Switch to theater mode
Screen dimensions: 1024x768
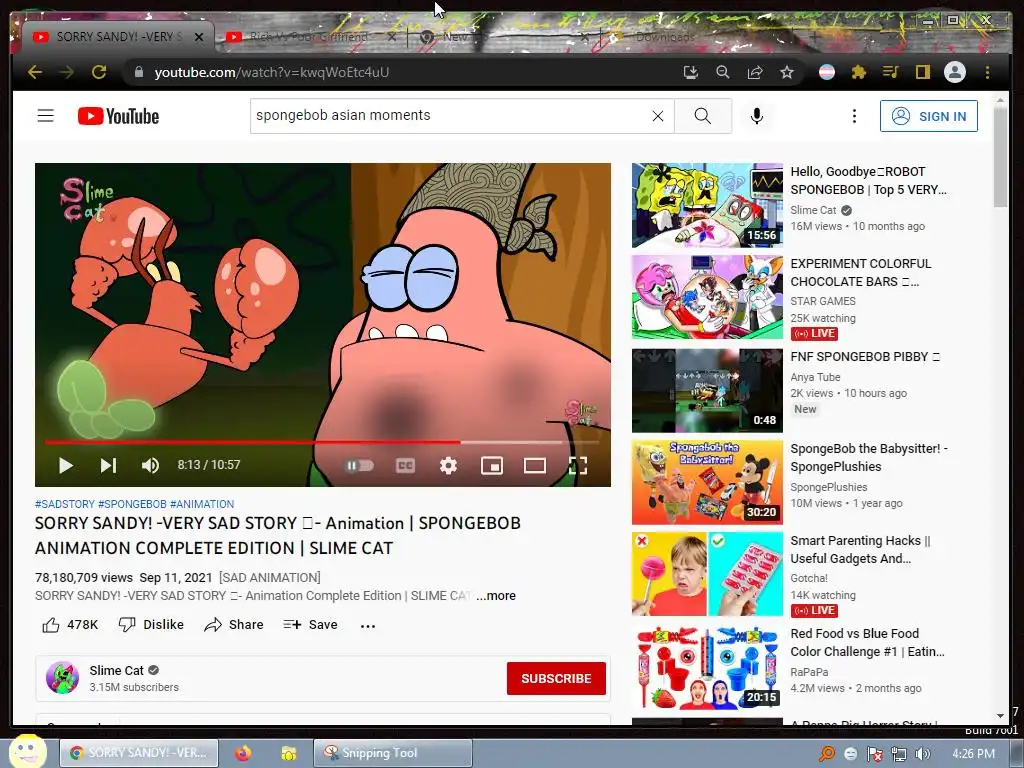click(x=535, y=465)
